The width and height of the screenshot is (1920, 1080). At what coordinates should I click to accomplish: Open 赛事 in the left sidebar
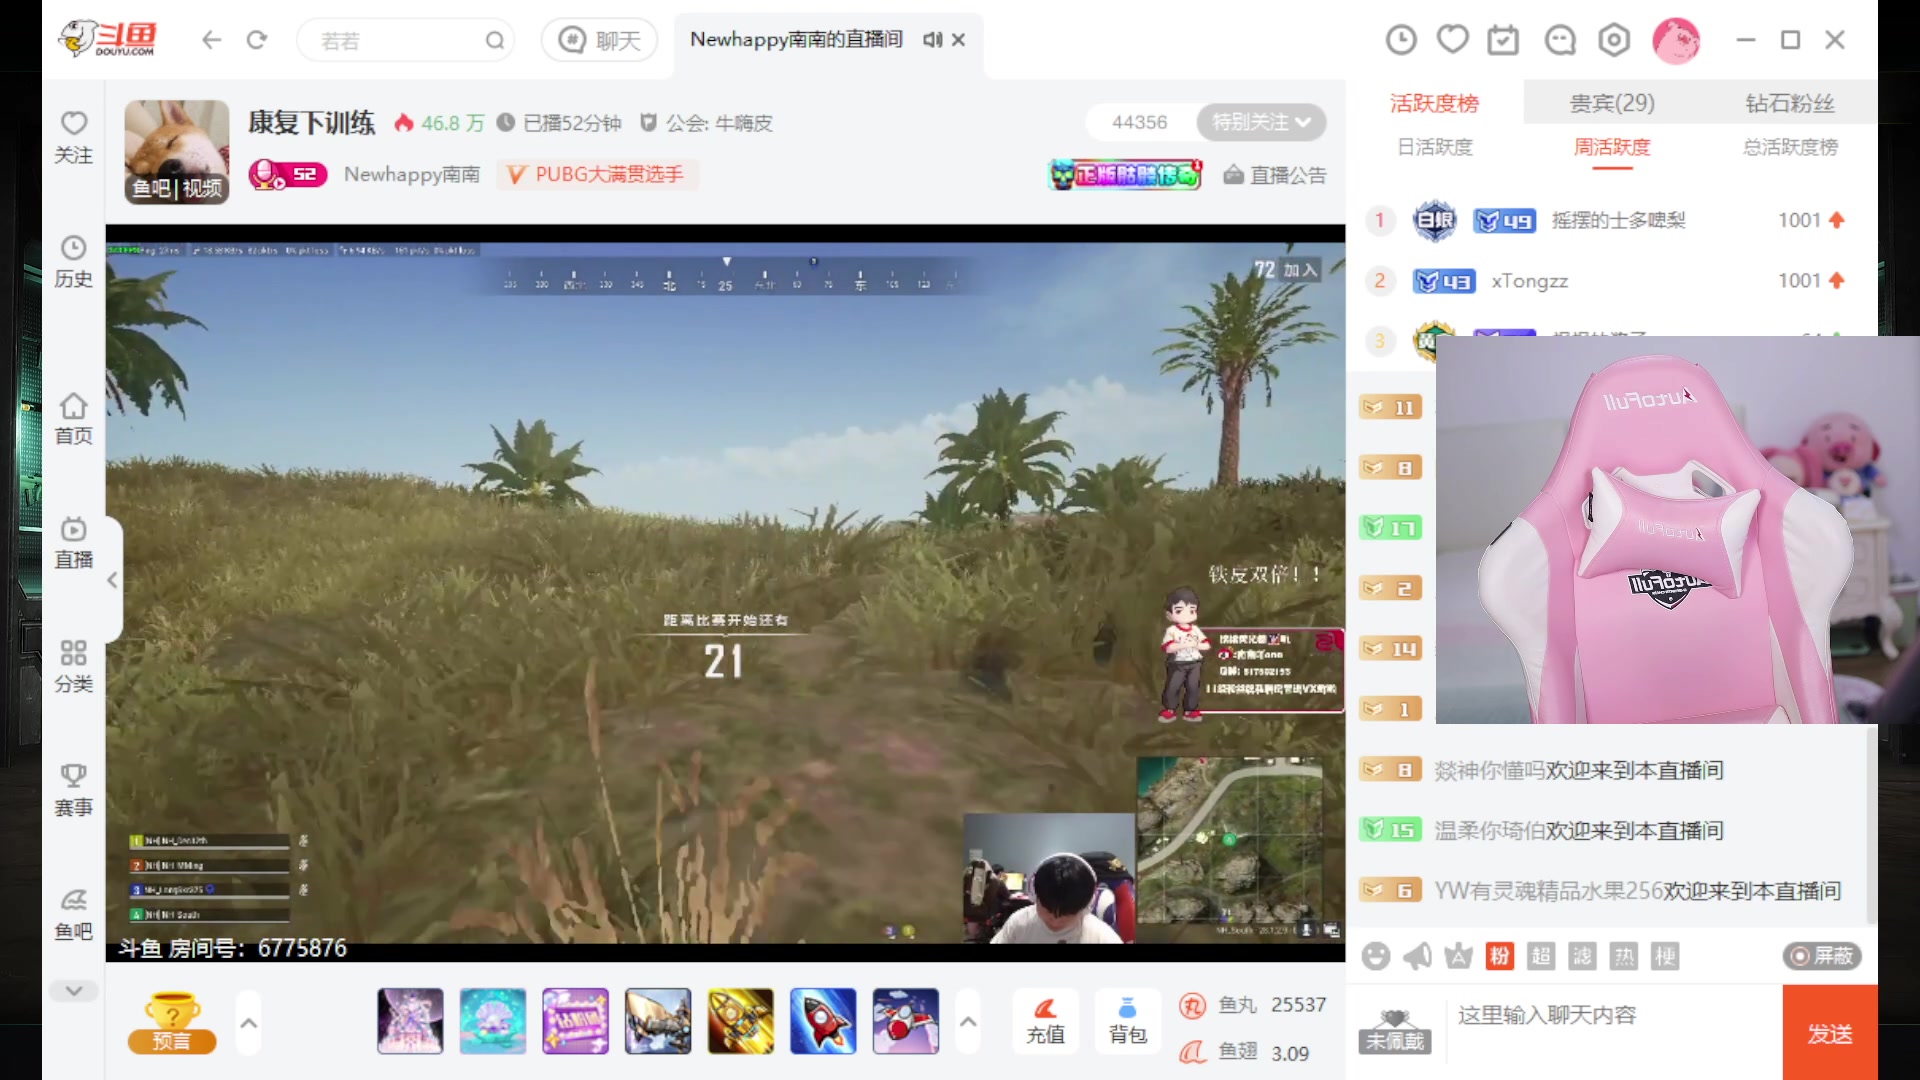click(73, 791)
